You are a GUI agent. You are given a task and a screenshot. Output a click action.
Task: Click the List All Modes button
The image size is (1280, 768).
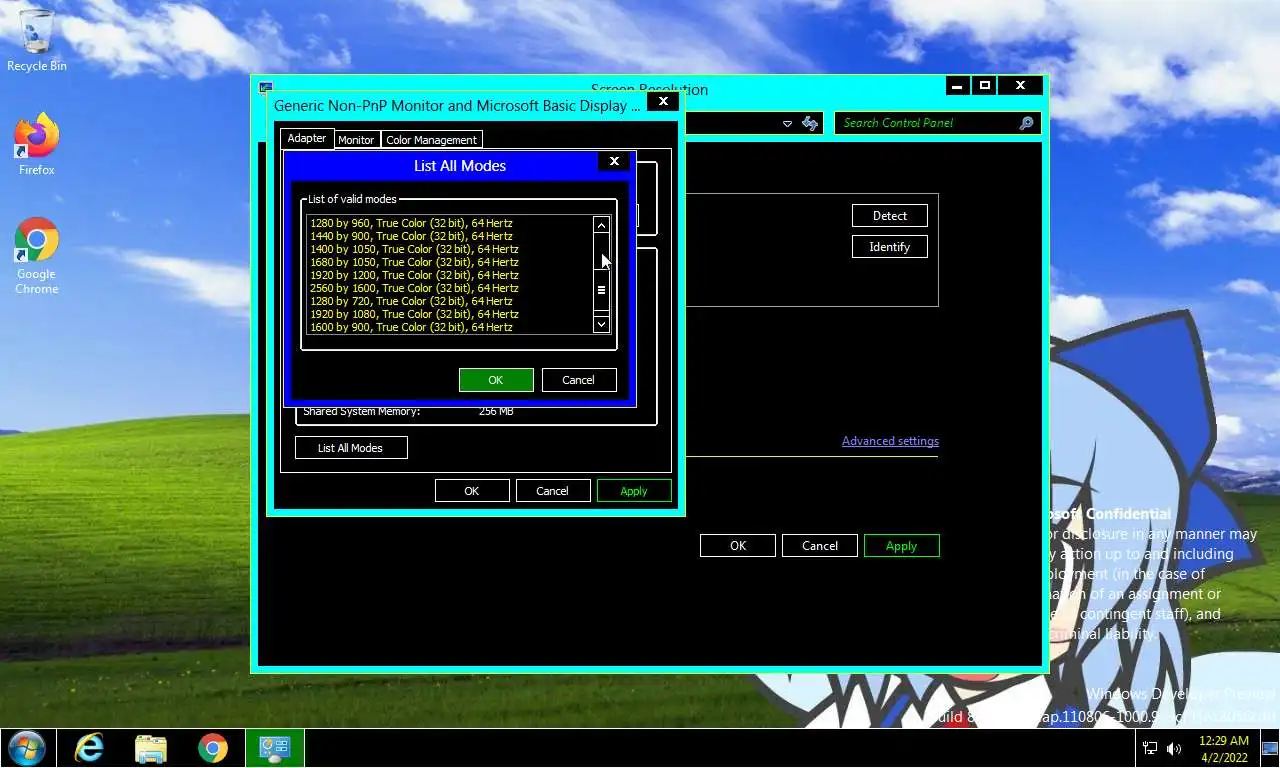(x=351, y=448)
